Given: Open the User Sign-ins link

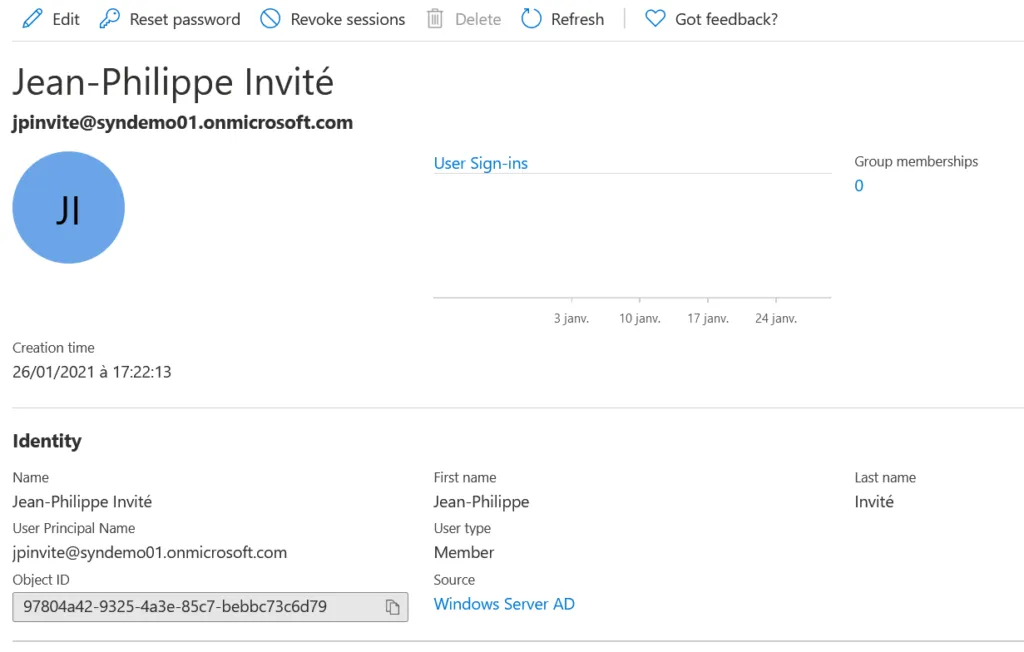Looking at the screenshot, I should pos(480,163).
